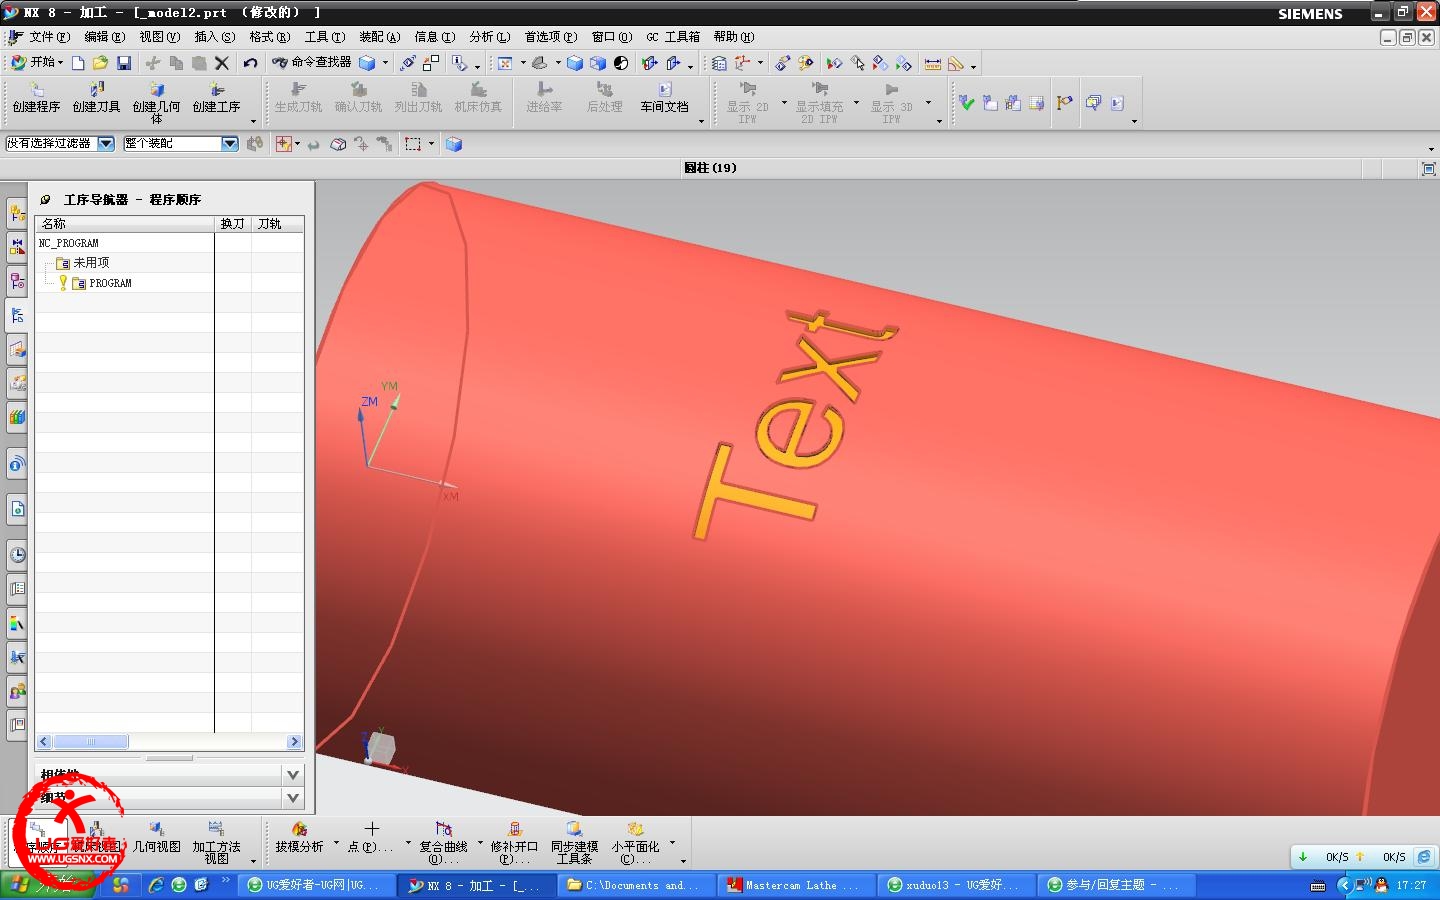
Task: Open the 点 point tool
Action: click(371, 838)
